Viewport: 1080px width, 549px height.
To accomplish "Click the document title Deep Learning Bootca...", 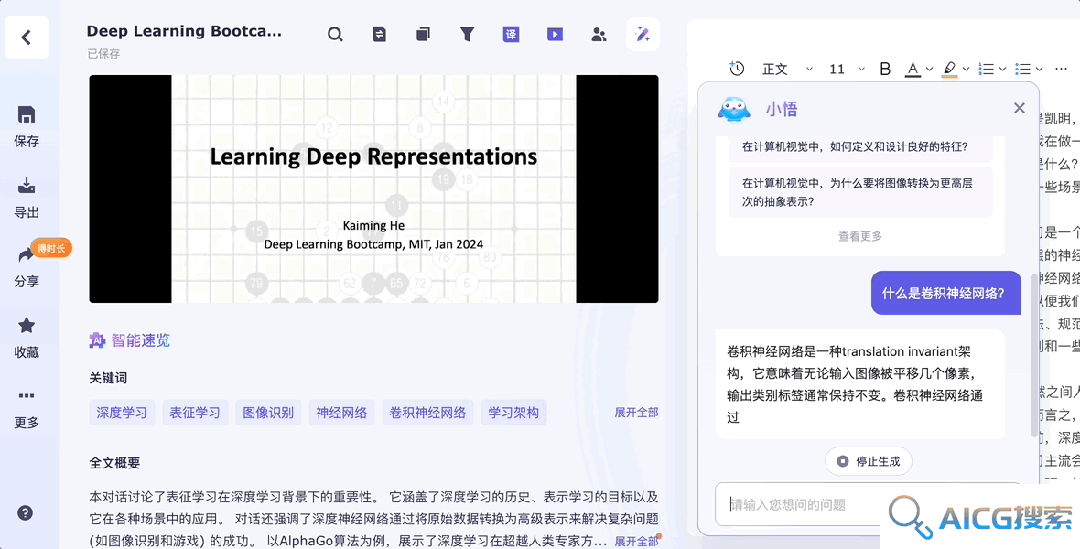I will pyautogui.click(x=185, y=31).
